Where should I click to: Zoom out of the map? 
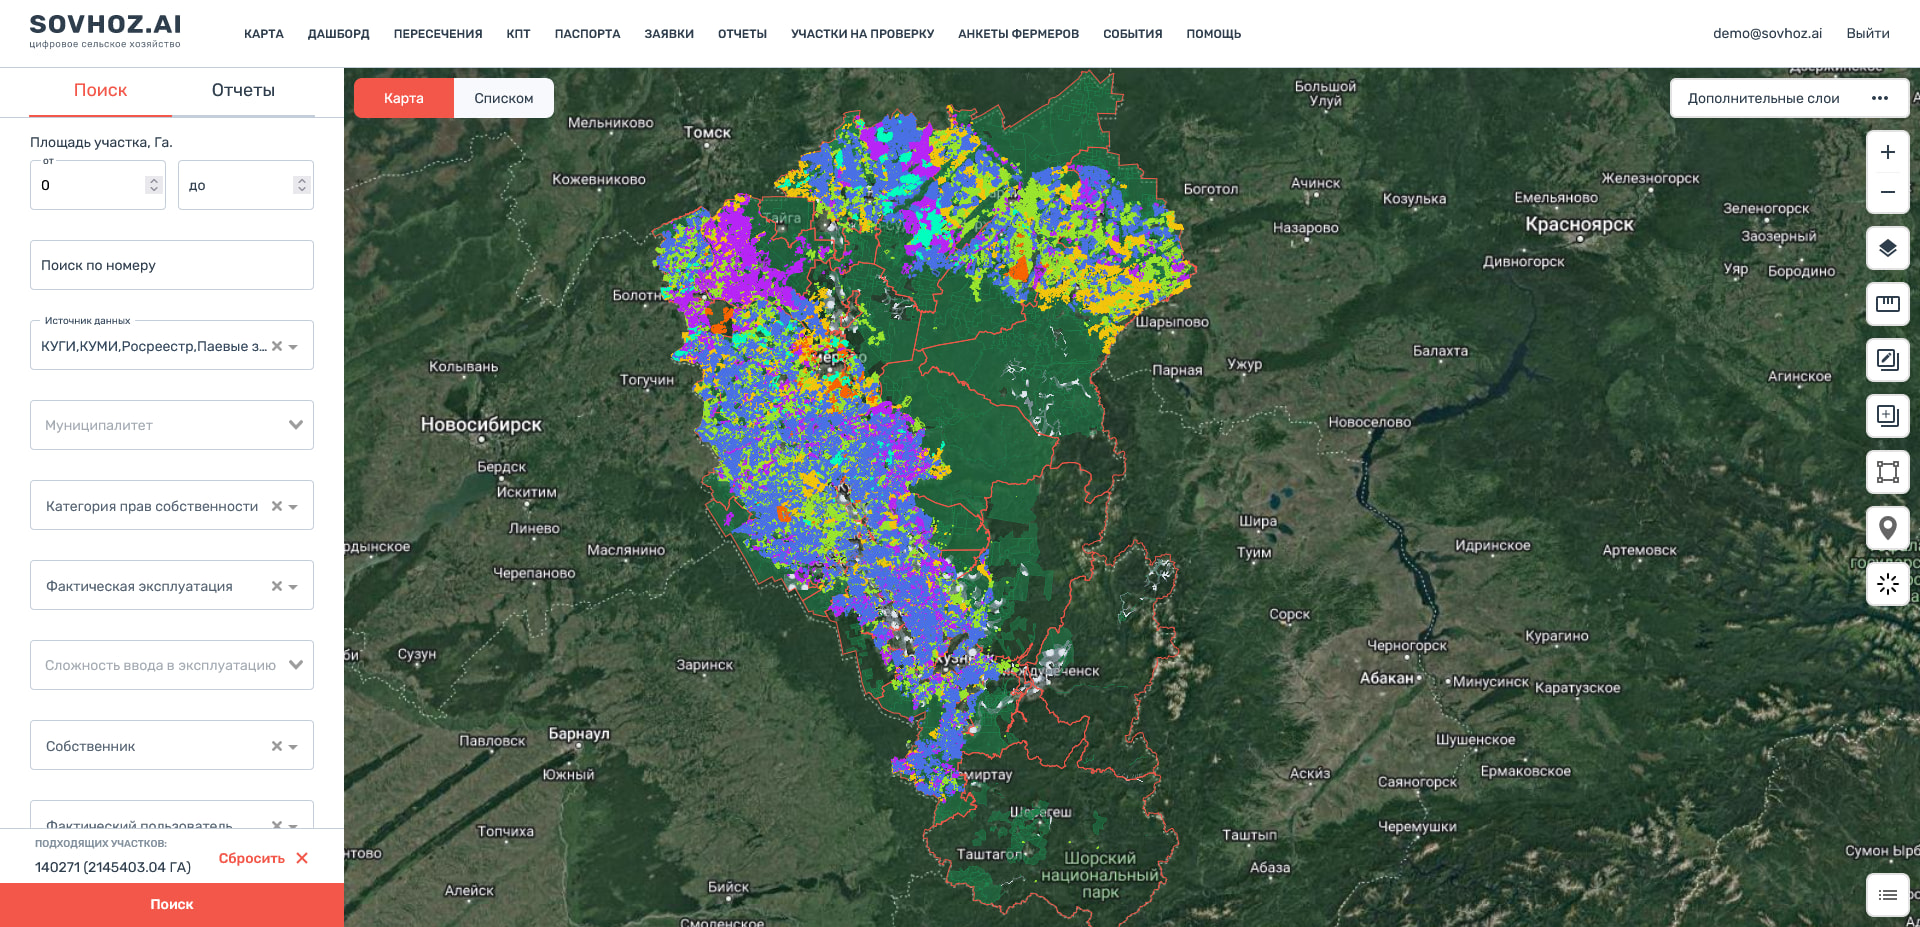(1887, 192)
